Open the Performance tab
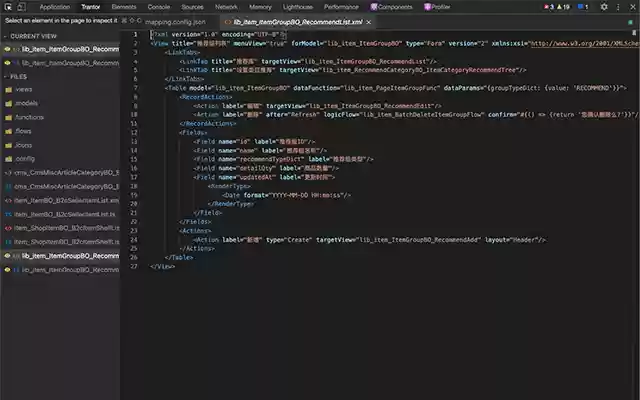640x400 pixels. 341,7
